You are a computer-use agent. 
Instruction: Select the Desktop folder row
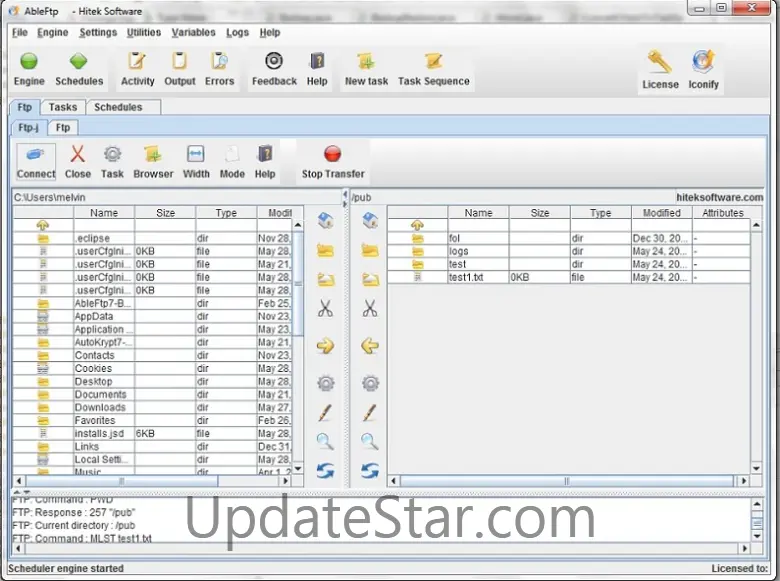(153, 382)
